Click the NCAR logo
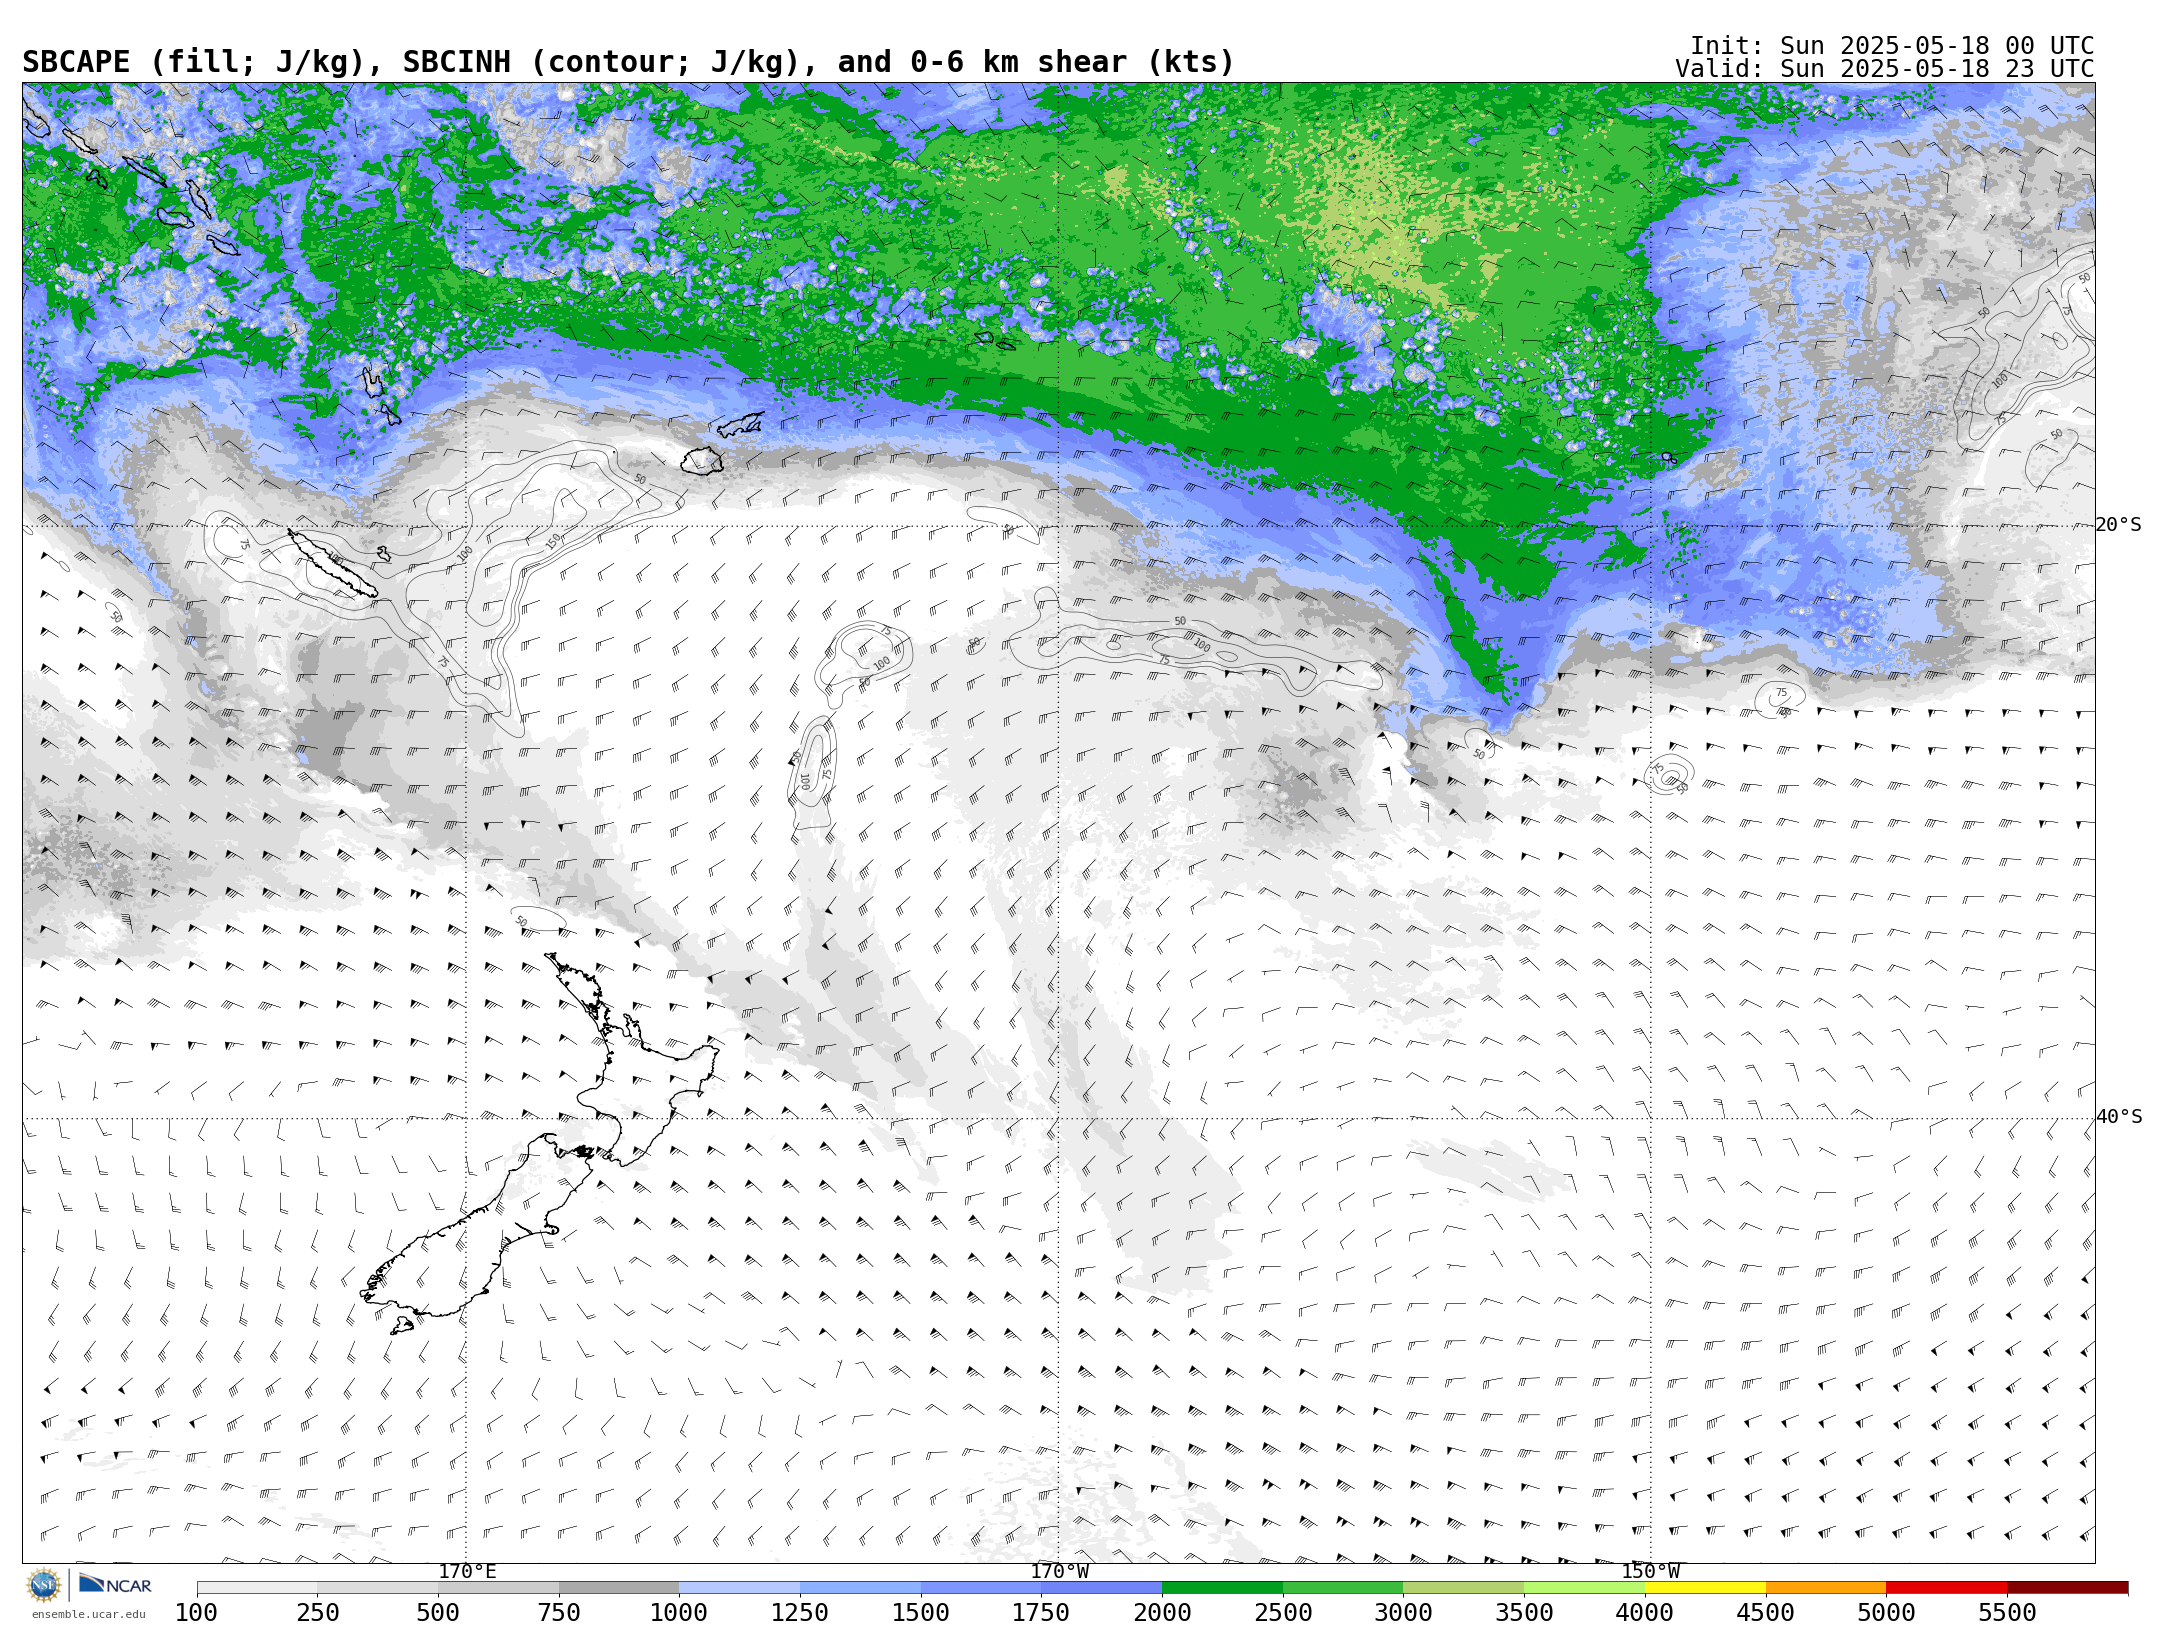Viewport: 2160px width, 1626px height. click(x=115, y=1584)
